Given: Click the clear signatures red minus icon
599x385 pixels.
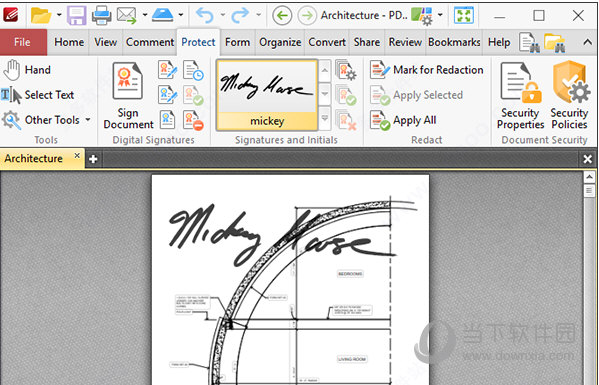Looking at the screenshot, I should pyautogui.click(x=193, y=120).
